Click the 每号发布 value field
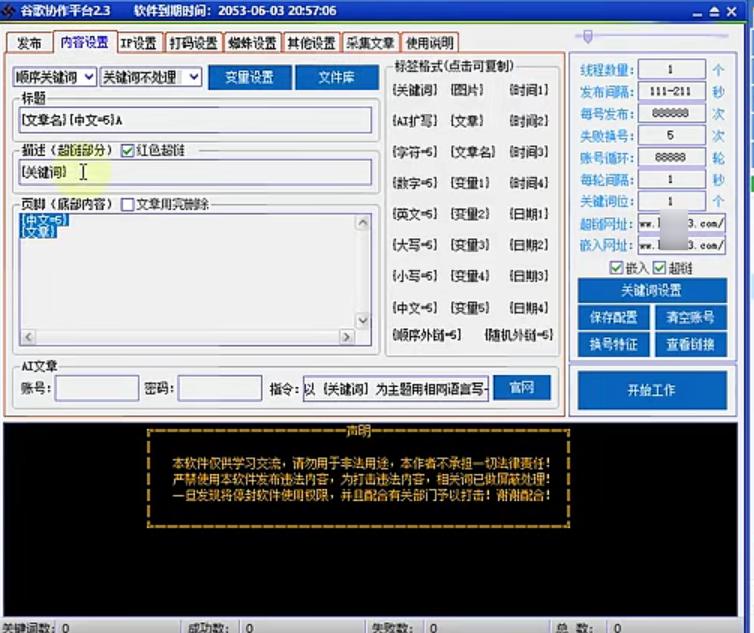Viewport: 754px width, 633px height. pos(671,114)
